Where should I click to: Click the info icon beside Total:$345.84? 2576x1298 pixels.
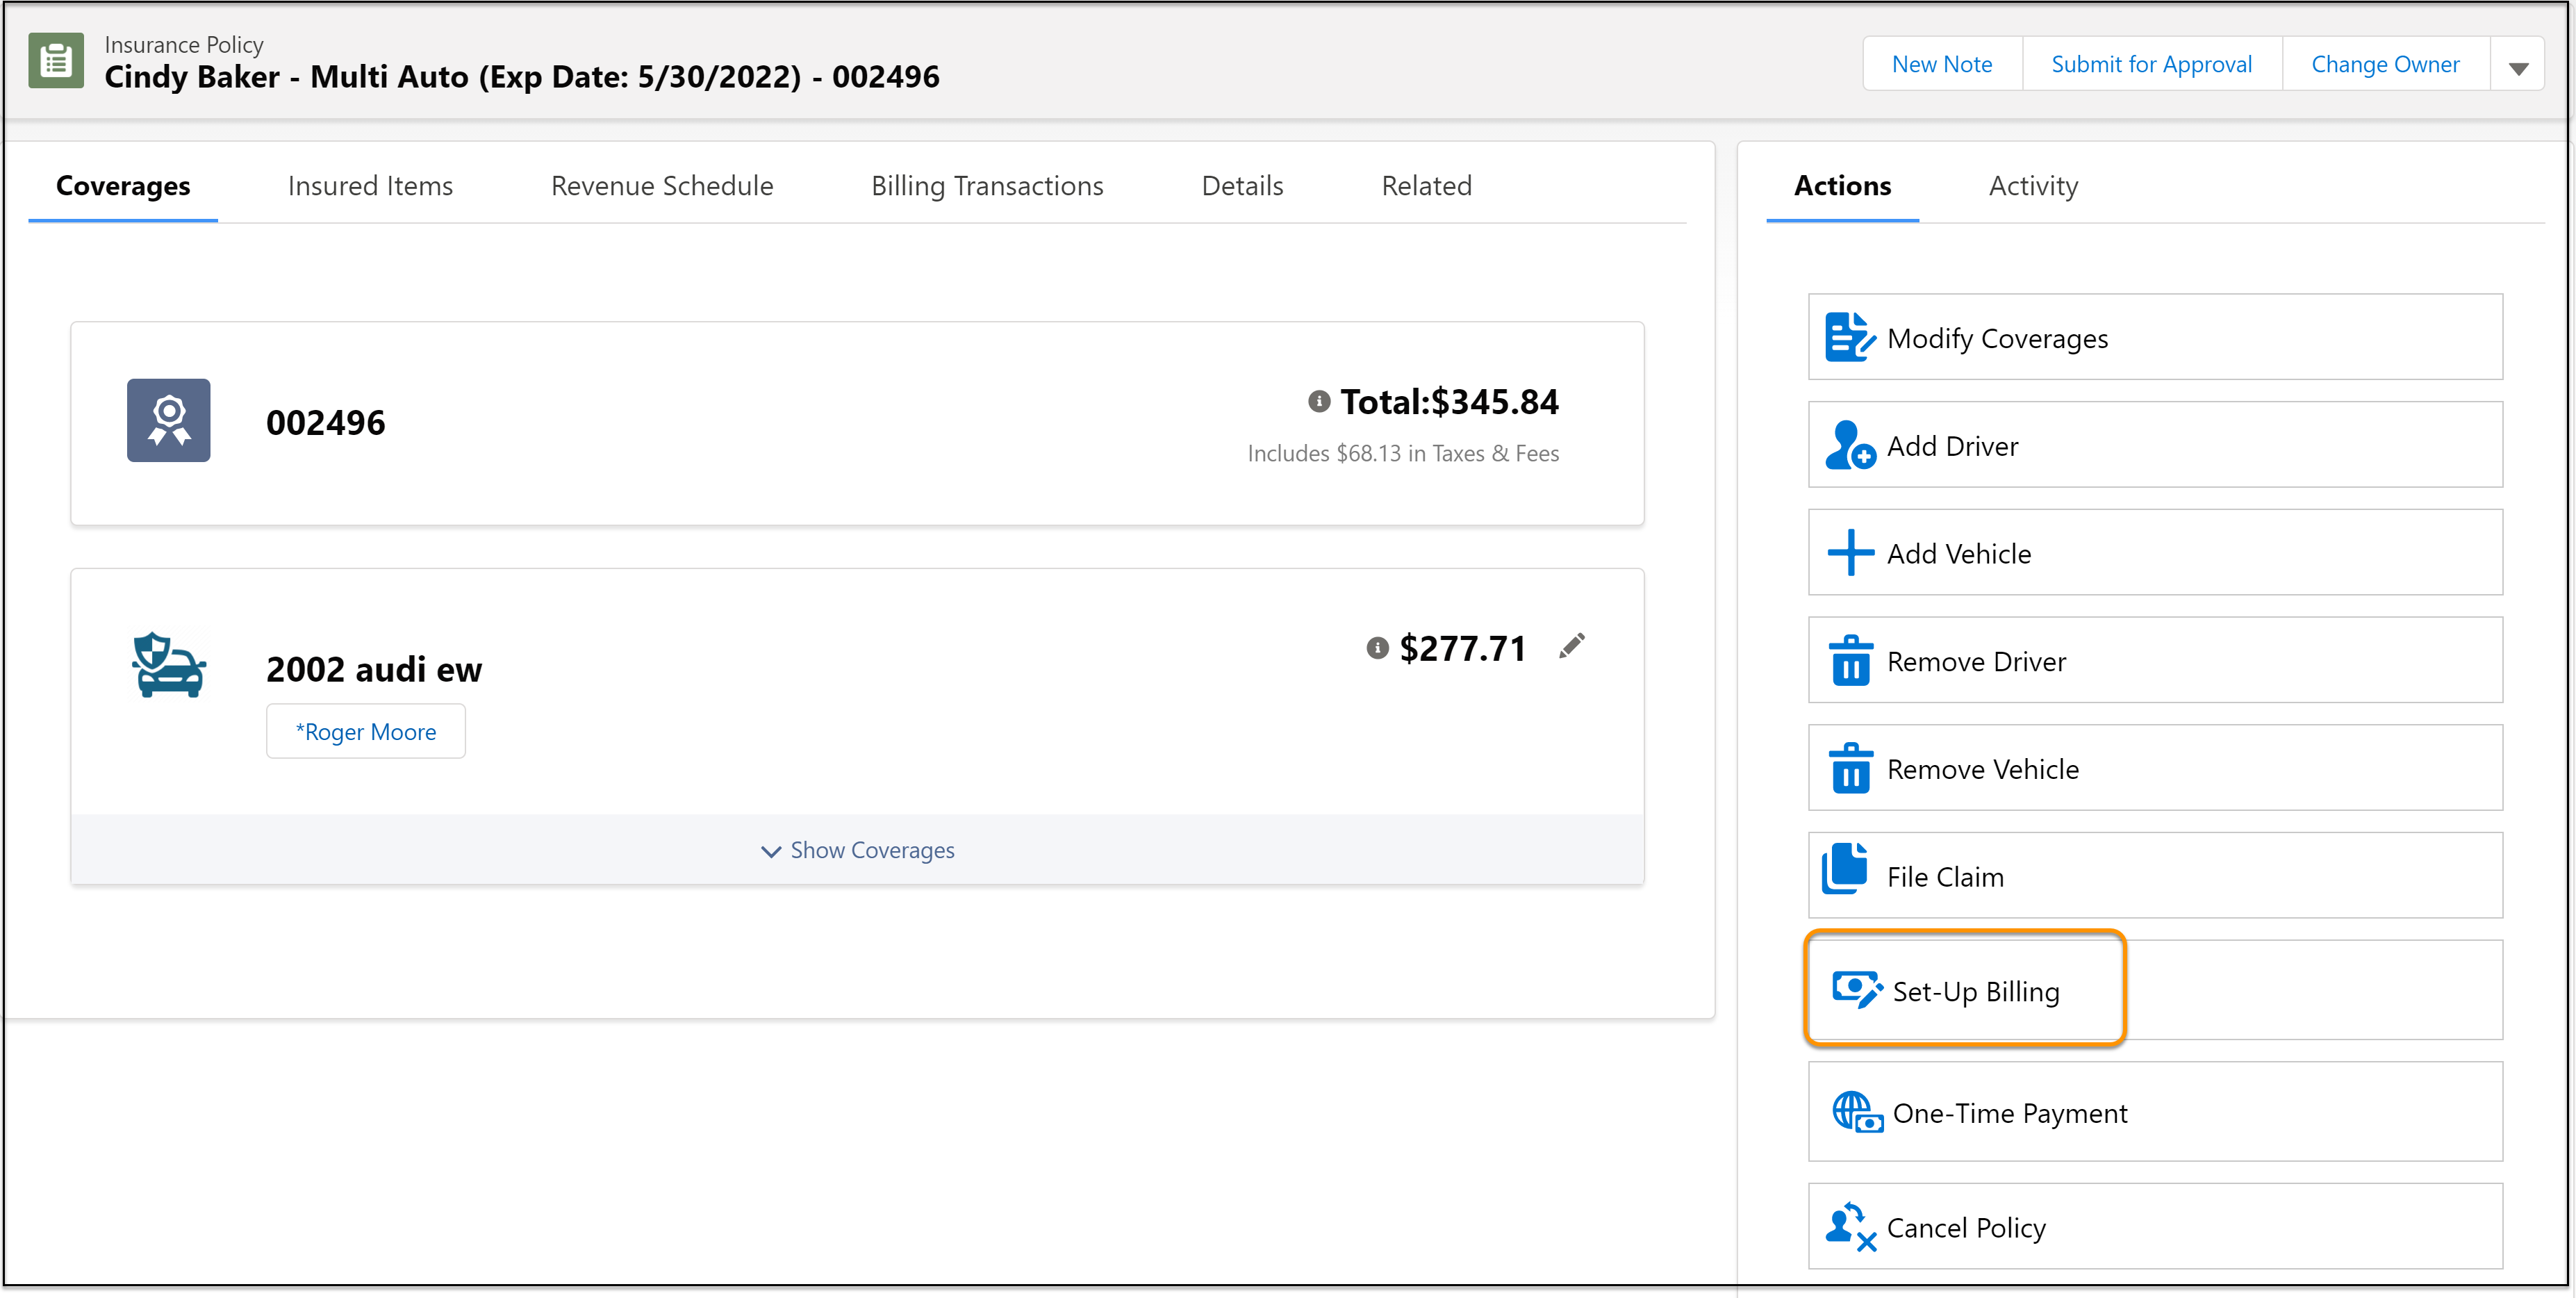pos(1319,401)
